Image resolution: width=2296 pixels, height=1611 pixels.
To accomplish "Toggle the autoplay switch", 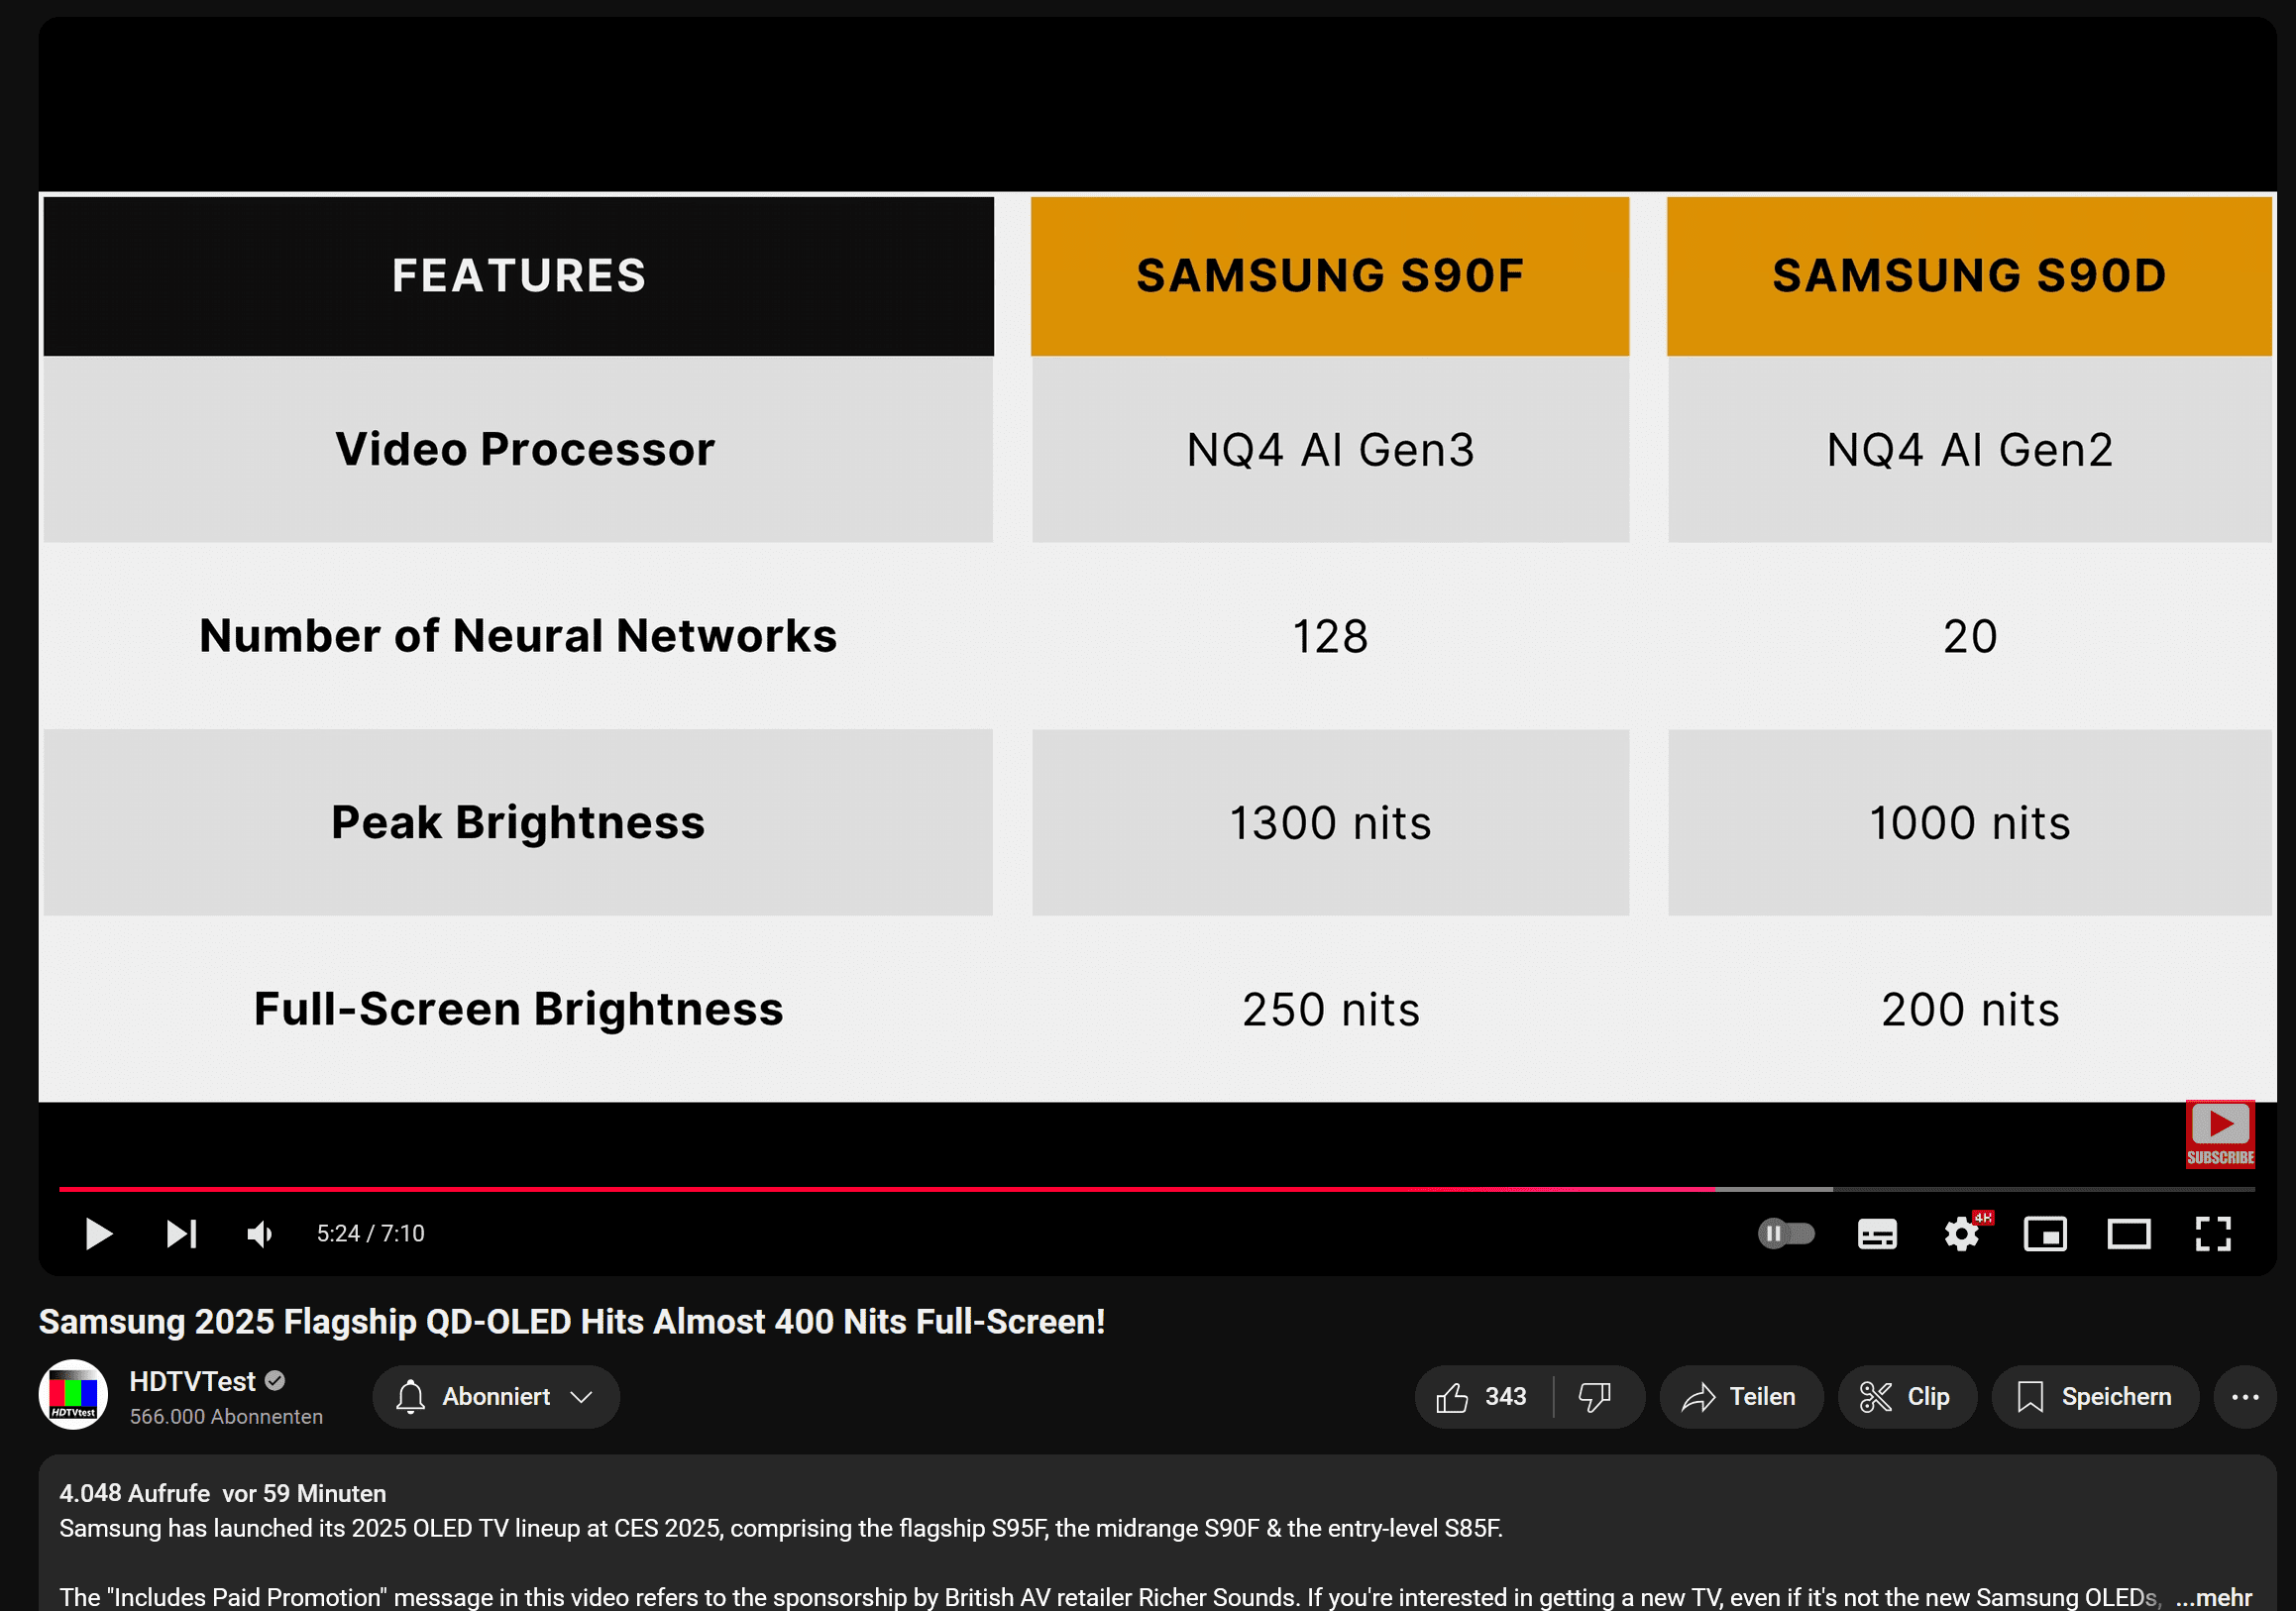I will coord(1786,1234).
